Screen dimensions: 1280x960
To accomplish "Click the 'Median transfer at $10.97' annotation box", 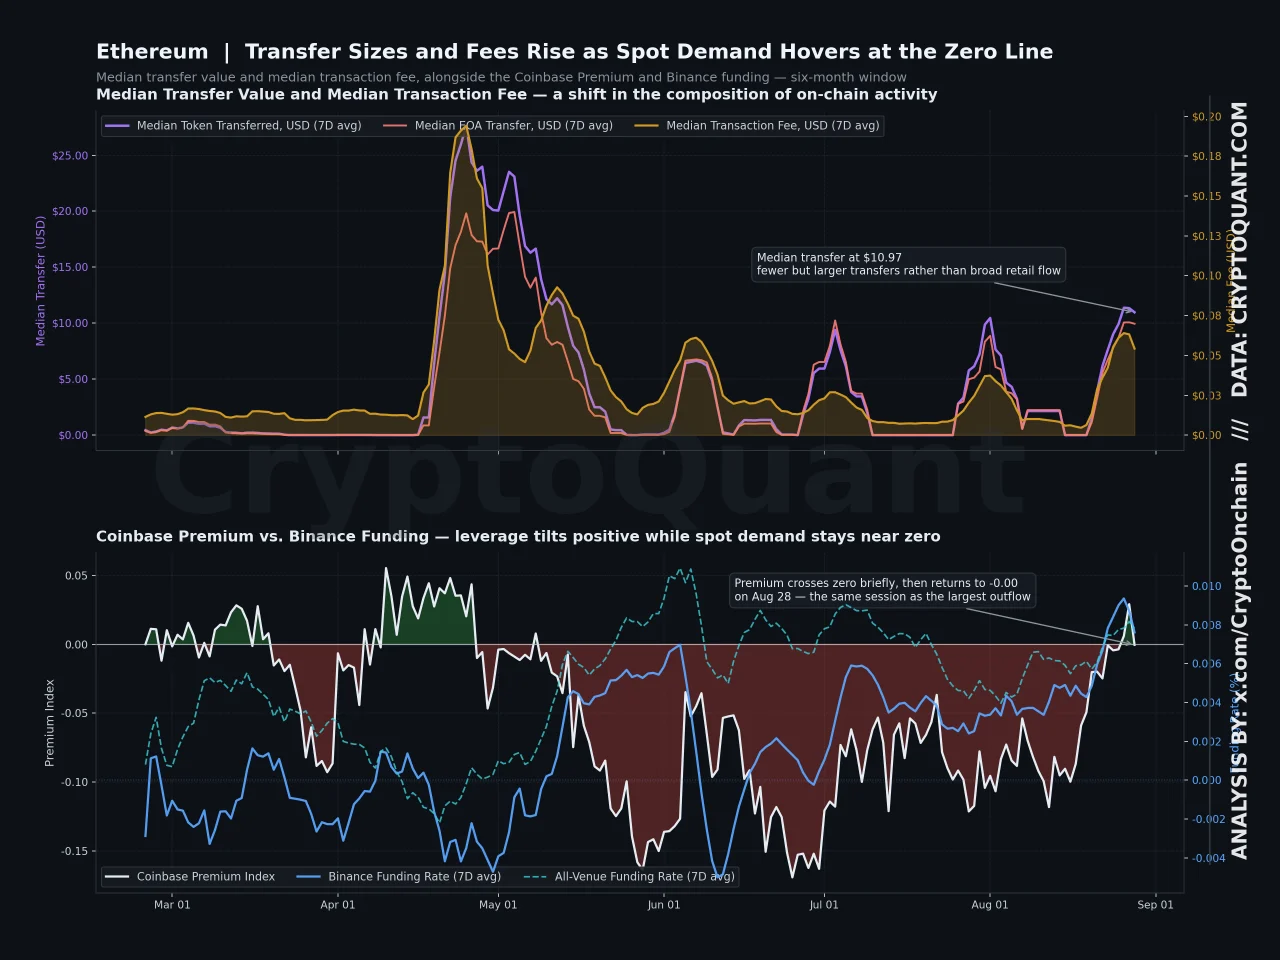I will point(908,264).
